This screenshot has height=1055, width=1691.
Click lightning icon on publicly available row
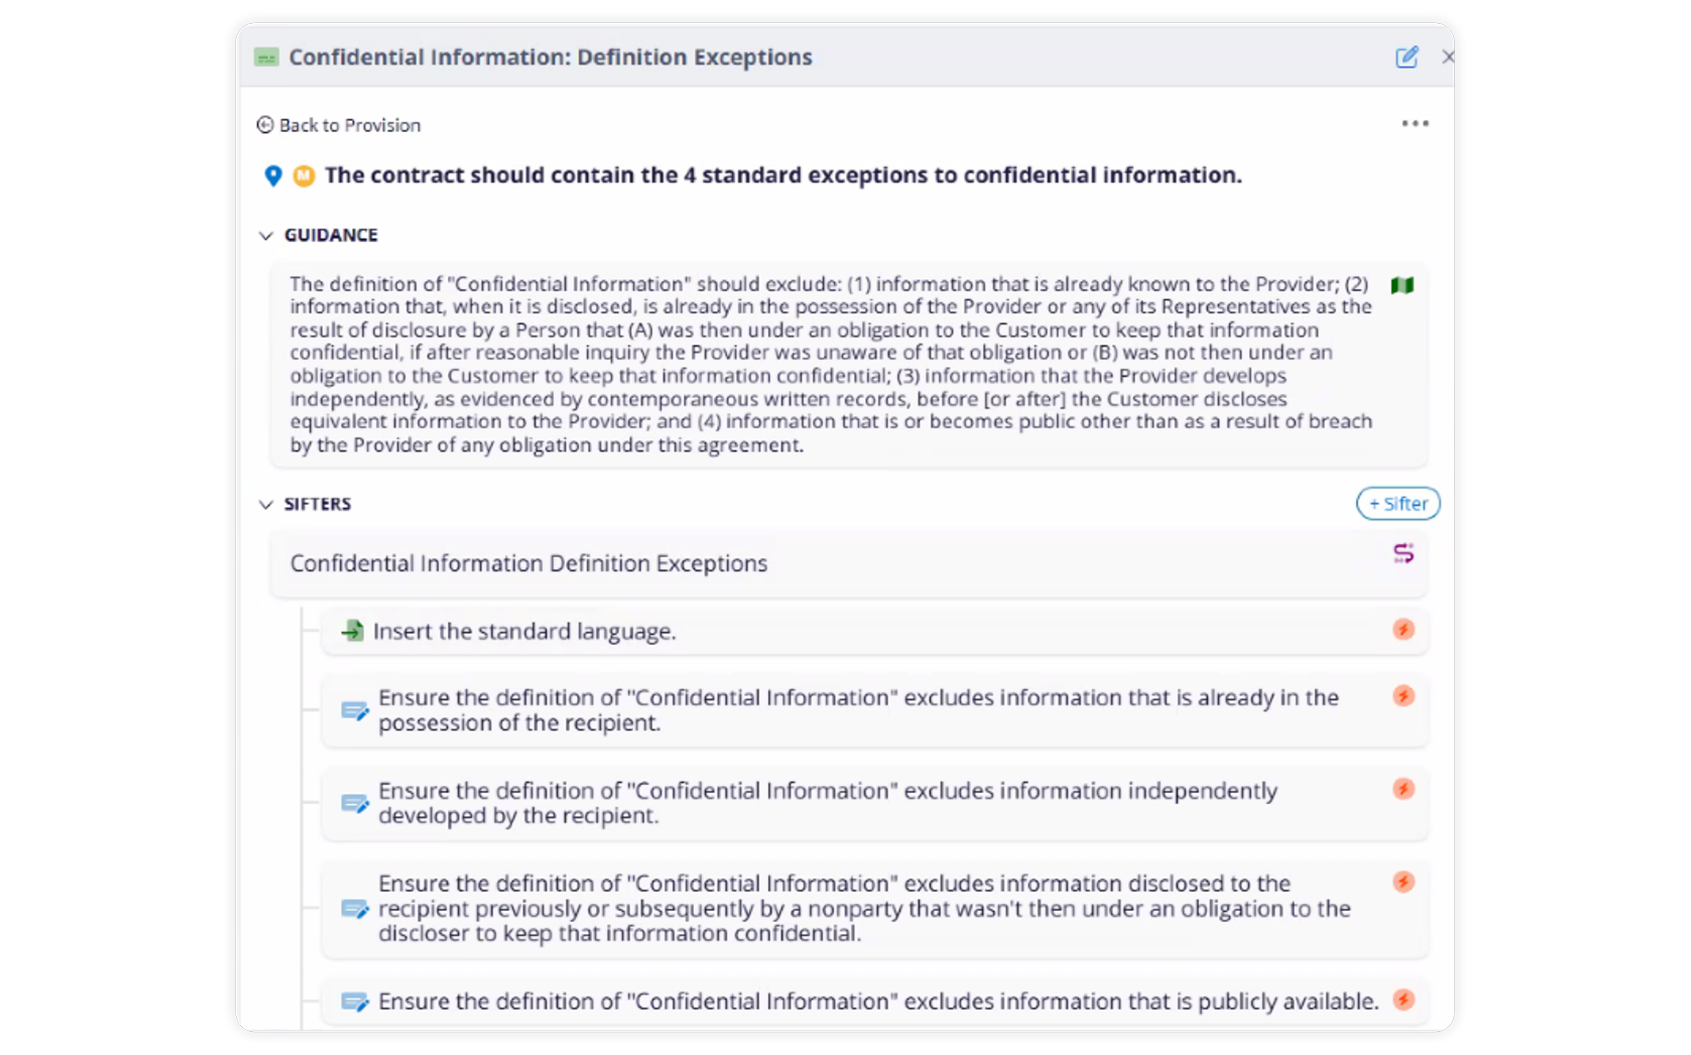point(1403,999)
